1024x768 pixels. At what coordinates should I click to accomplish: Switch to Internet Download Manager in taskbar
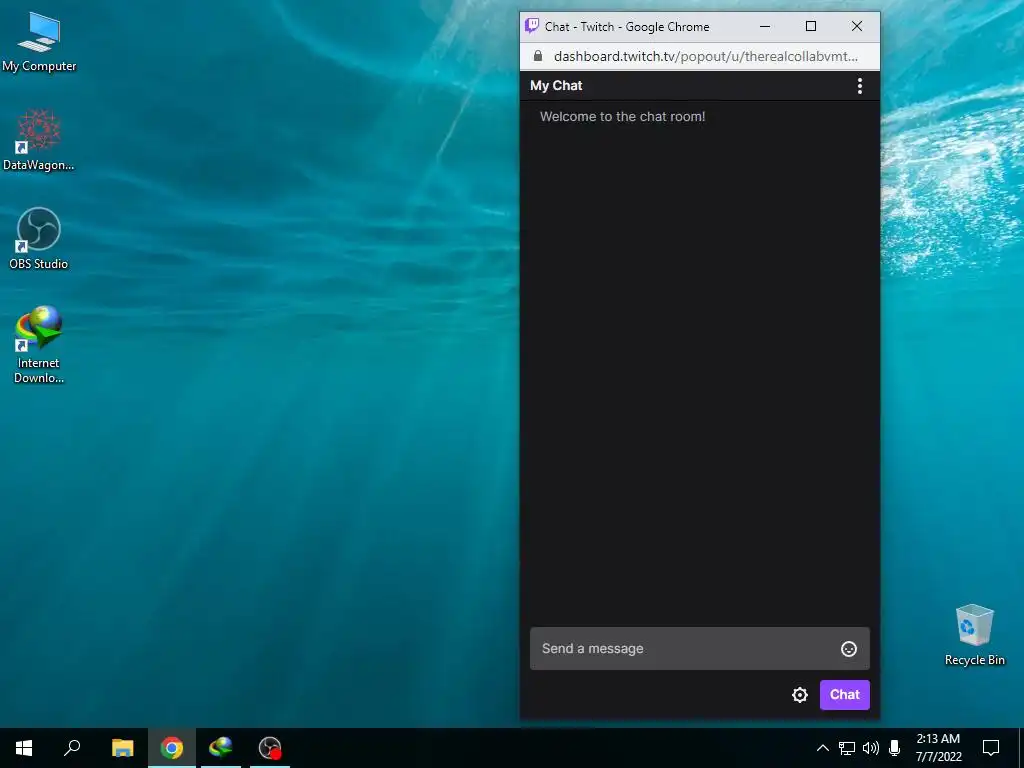[x=221, y=748]
